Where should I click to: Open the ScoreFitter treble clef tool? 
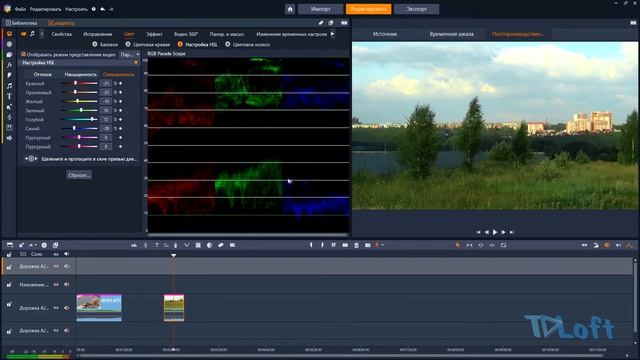click(145, 245)
